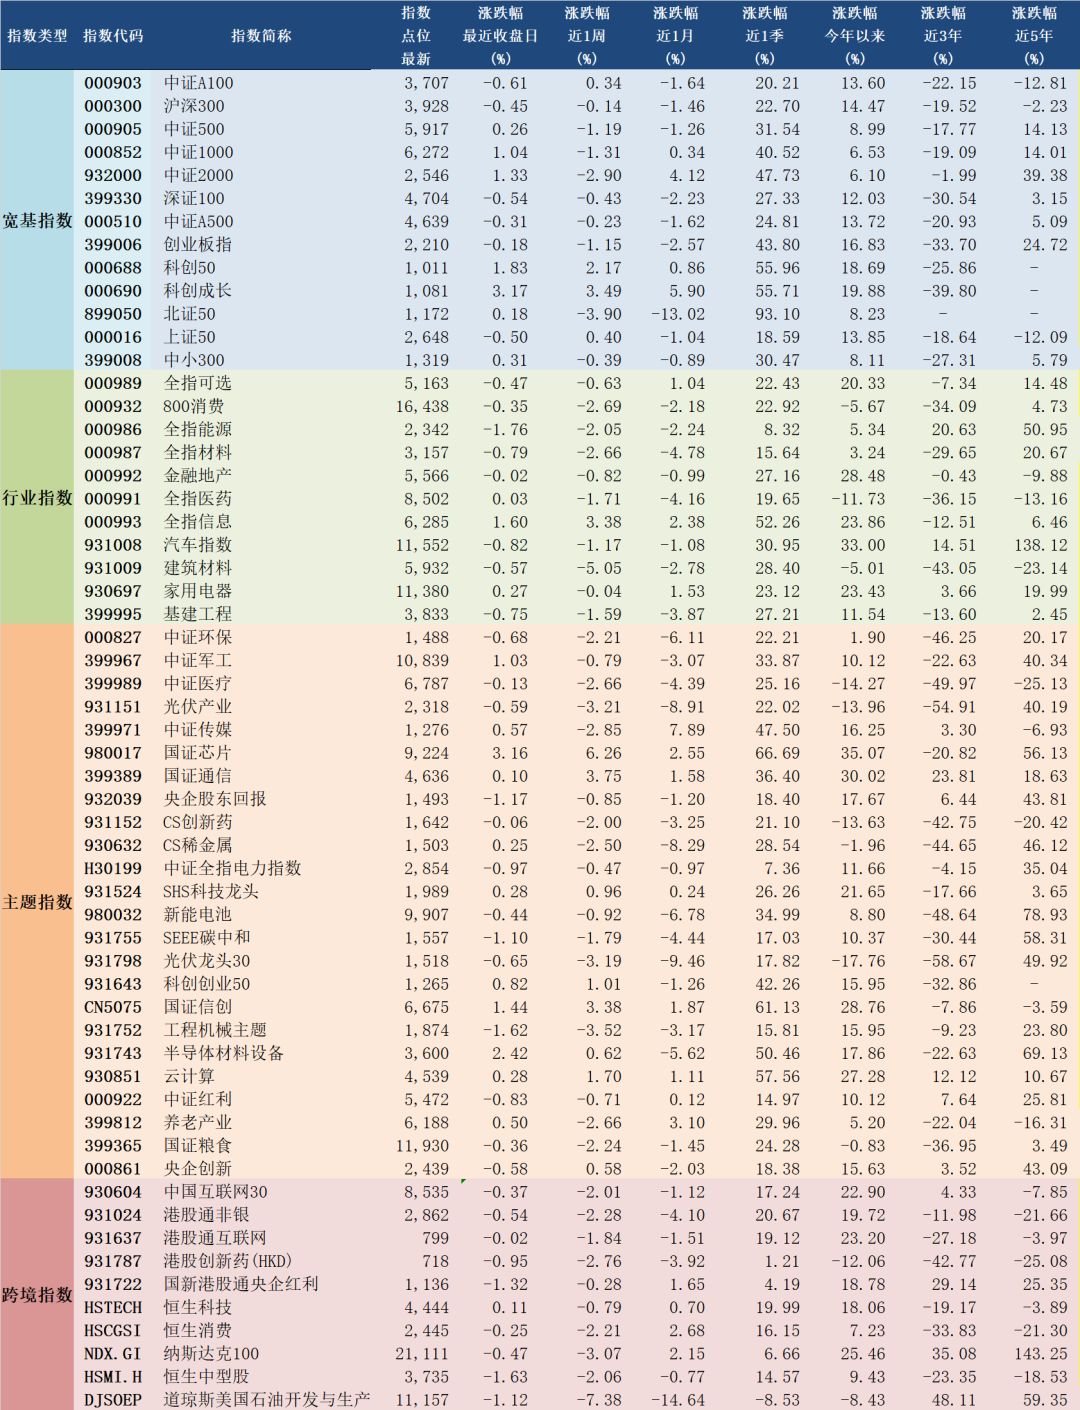The image size is (1080, 1410).
Task: Click the 工程机械主题 index name
Action: pos(215,1030)
